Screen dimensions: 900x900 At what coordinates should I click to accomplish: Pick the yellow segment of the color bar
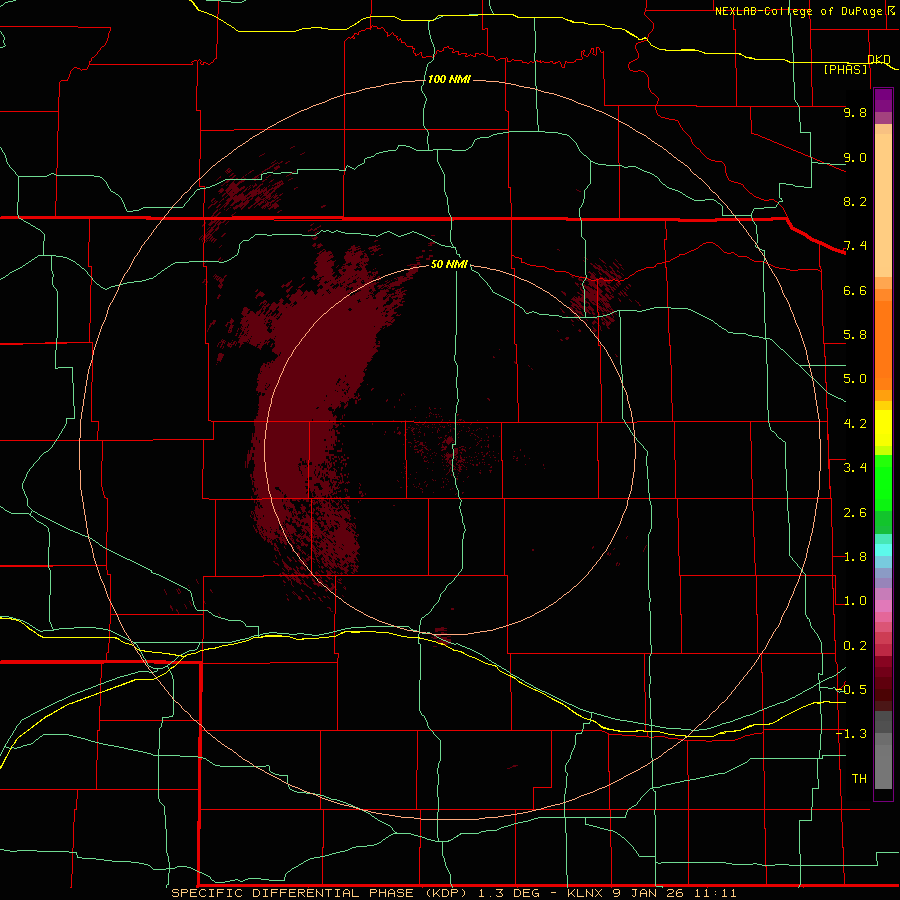coord(883,428)
